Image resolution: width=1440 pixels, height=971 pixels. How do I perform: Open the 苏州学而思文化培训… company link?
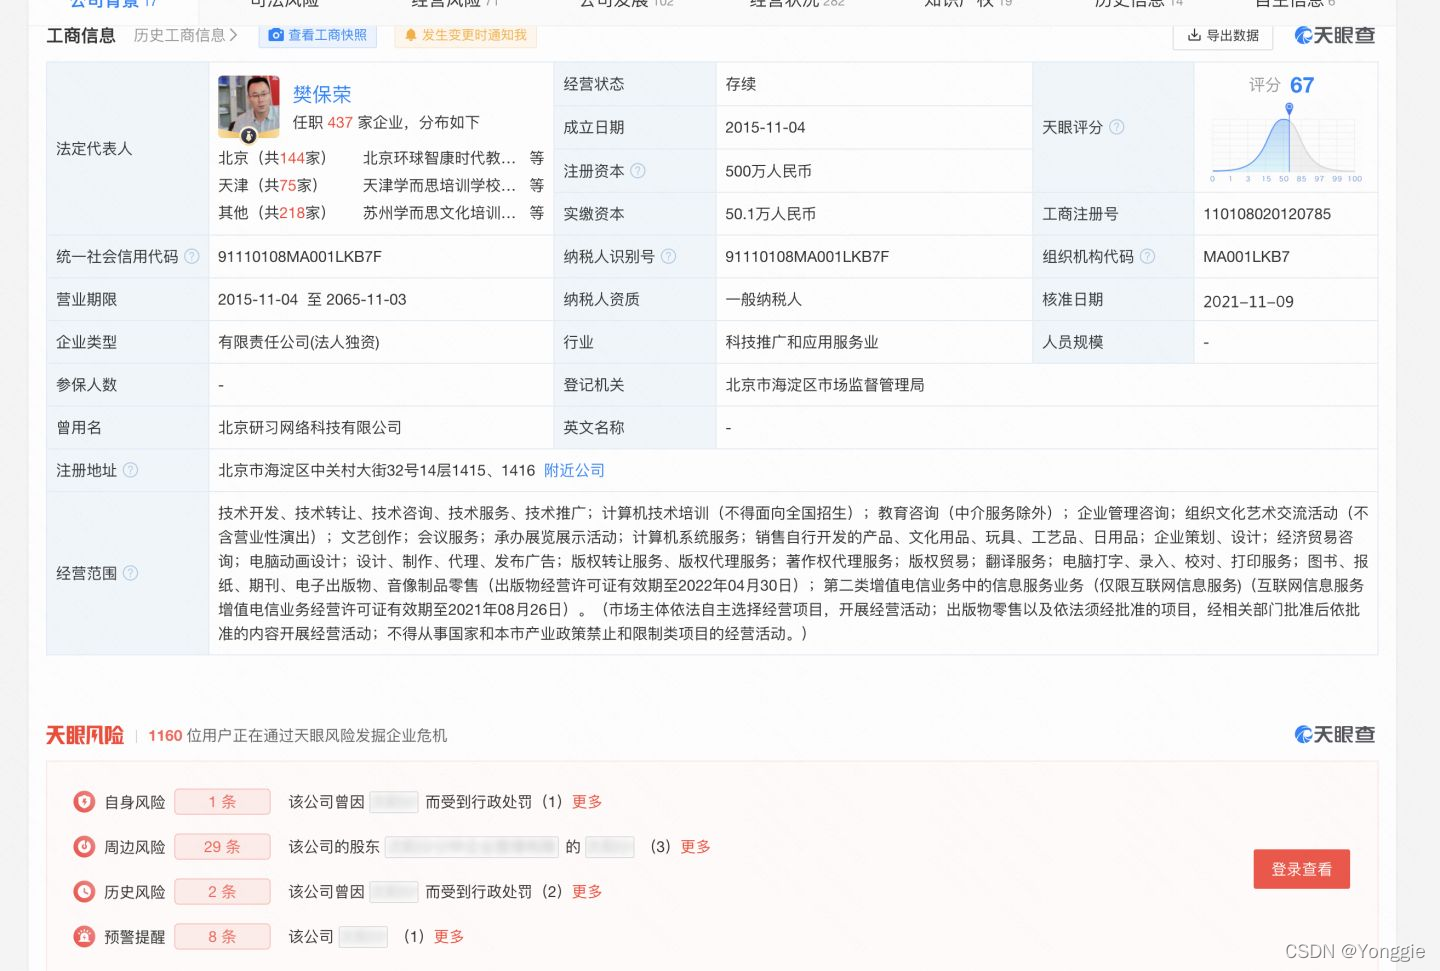pos(440,212)
